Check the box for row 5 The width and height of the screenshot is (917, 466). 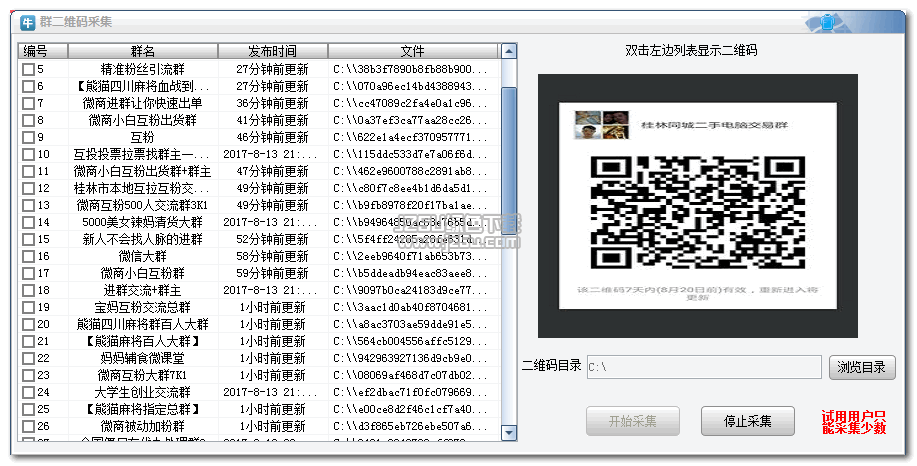tap(28, 70)
